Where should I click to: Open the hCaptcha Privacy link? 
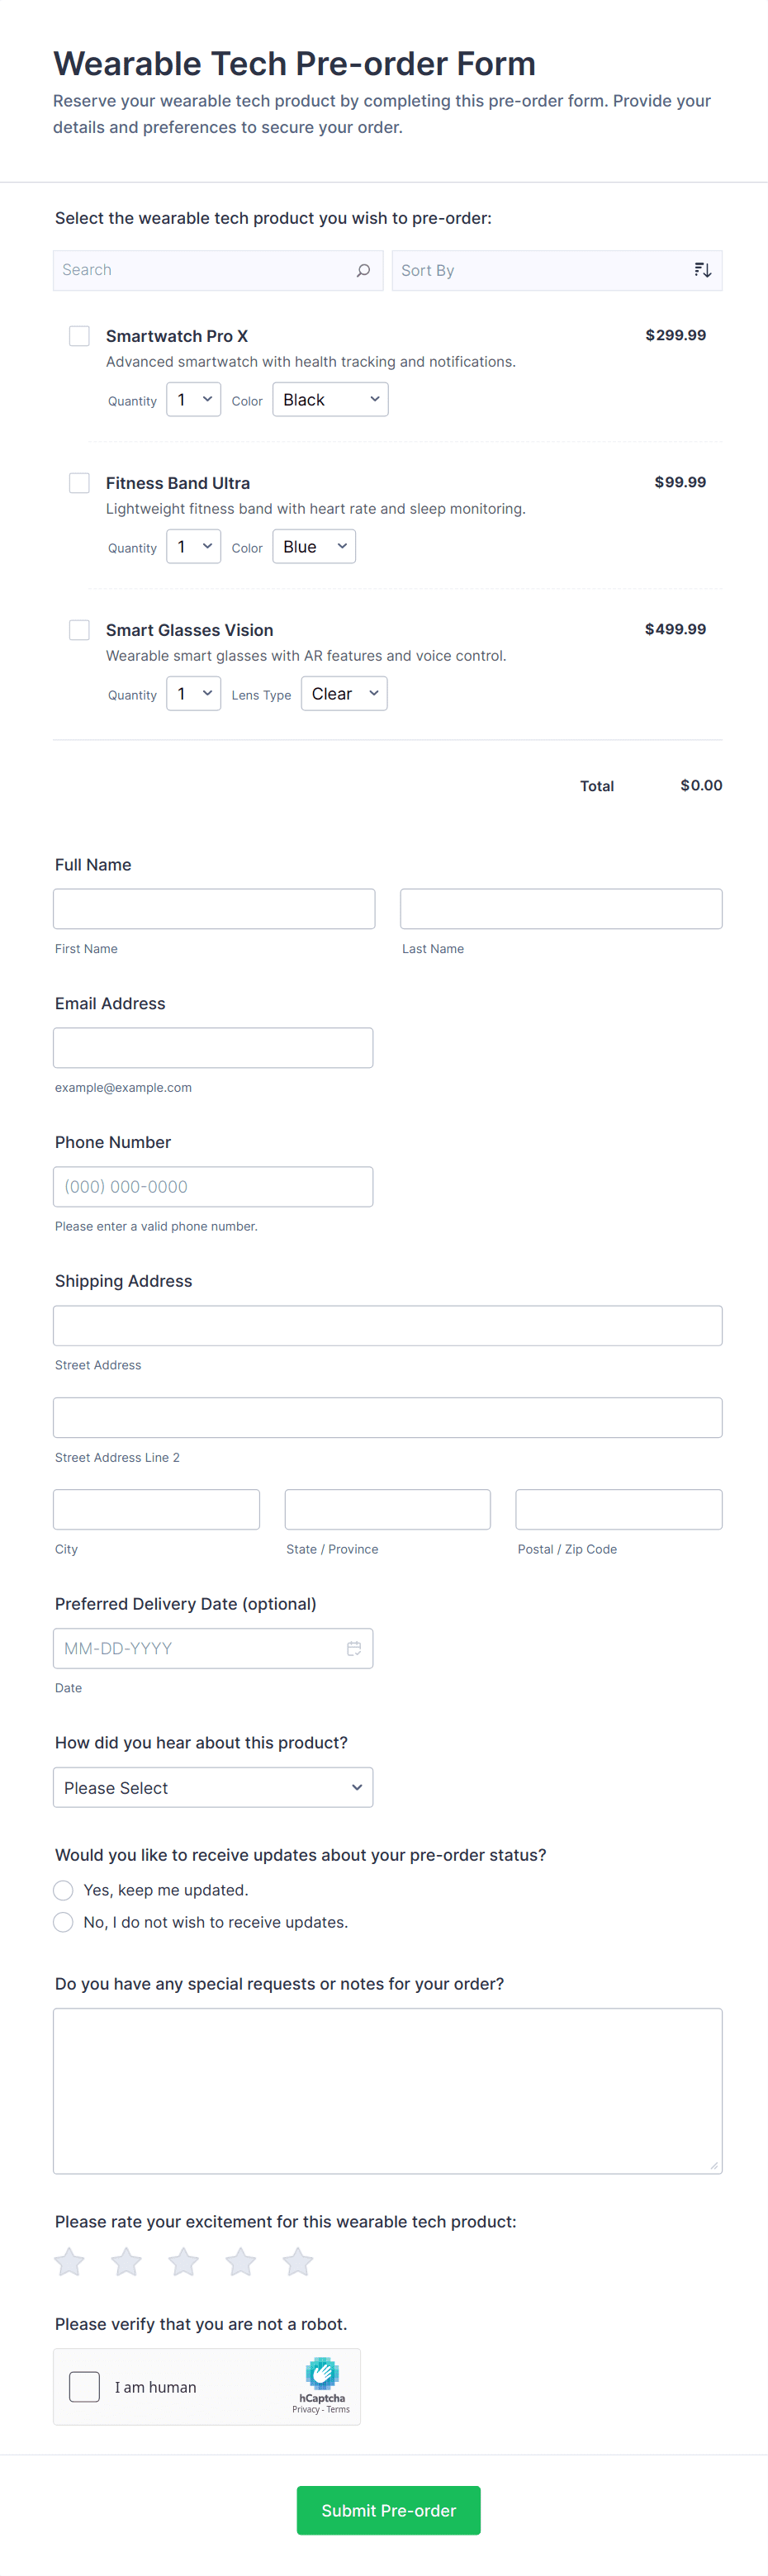tap(305, 2409)
